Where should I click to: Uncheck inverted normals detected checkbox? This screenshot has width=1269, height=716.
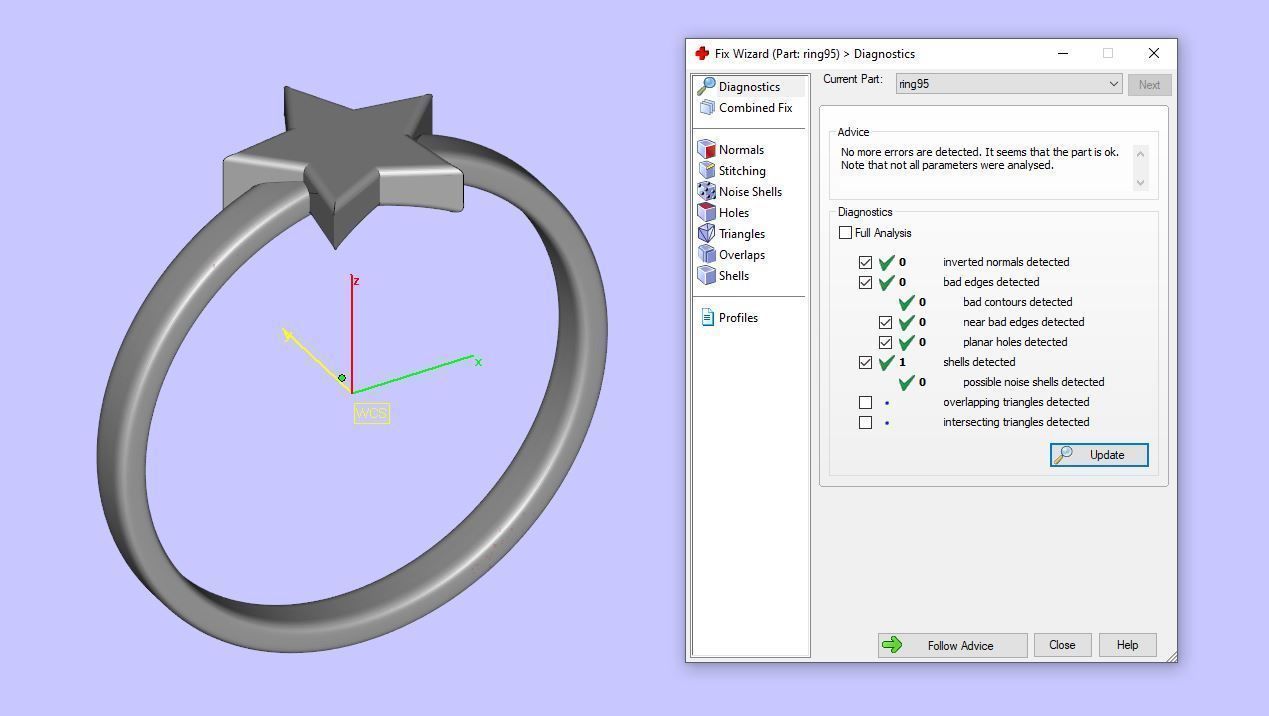pos(866,262)
